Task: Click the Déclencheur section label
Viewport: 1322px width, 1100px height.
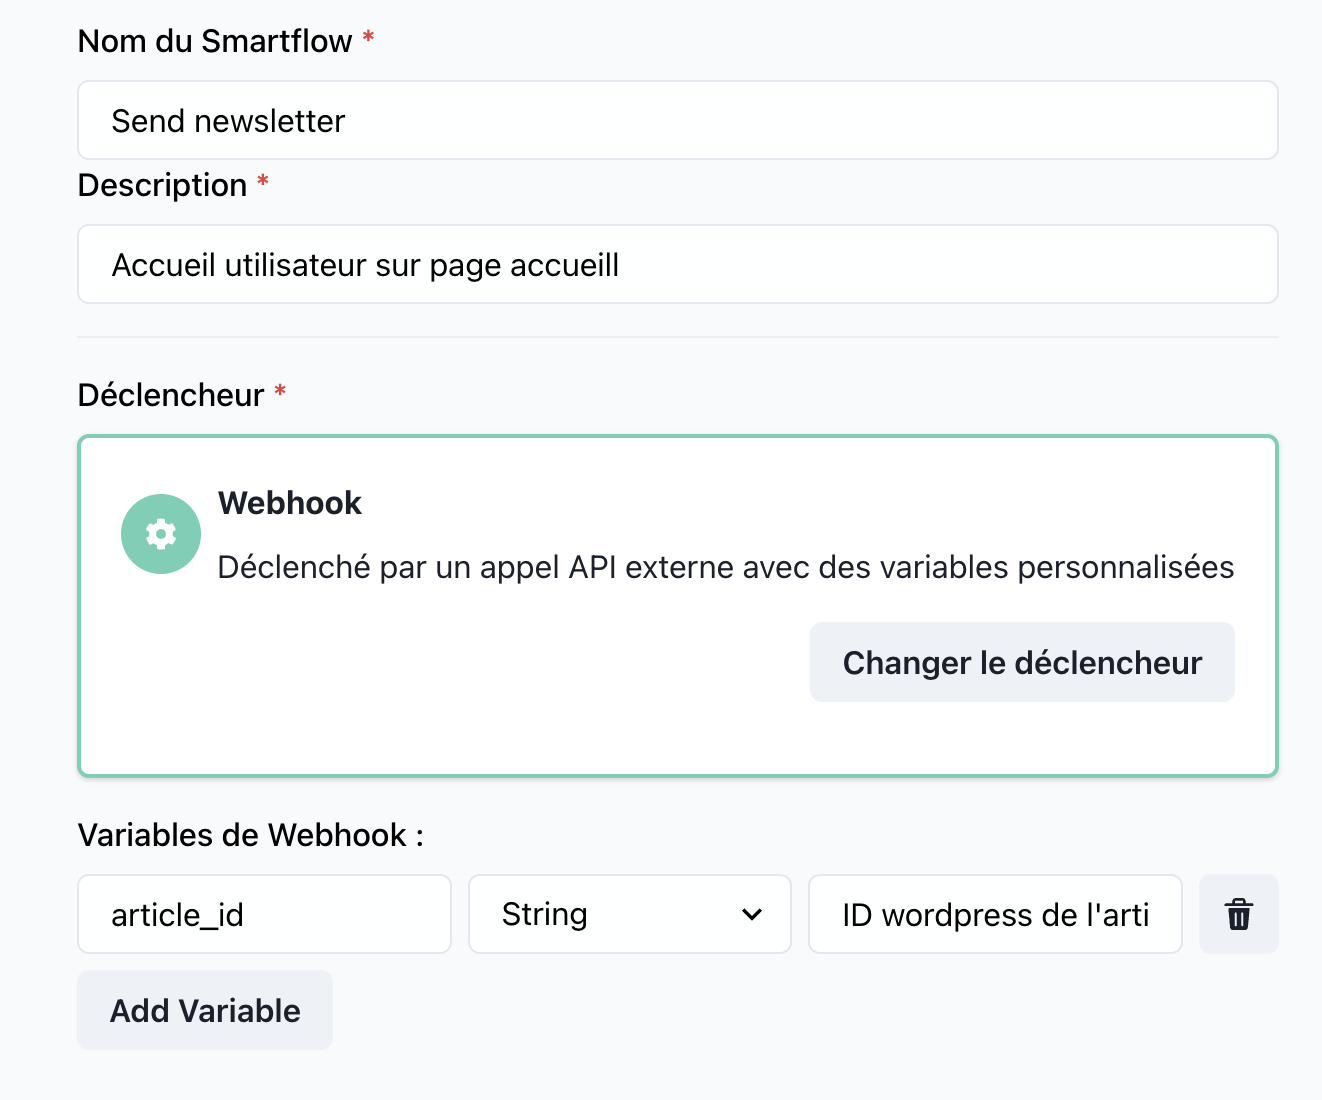Action: (x=170, y=395)
